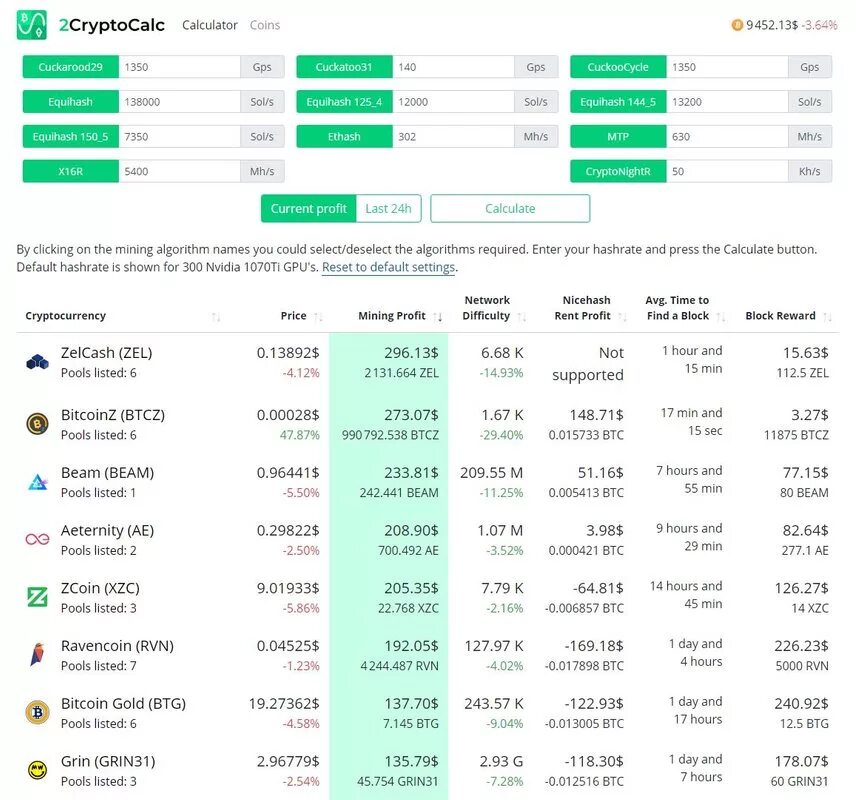The image size is (856, 800).
Task: Edit Equihash hashrate field 138000
Action: (x=179, y=102)
